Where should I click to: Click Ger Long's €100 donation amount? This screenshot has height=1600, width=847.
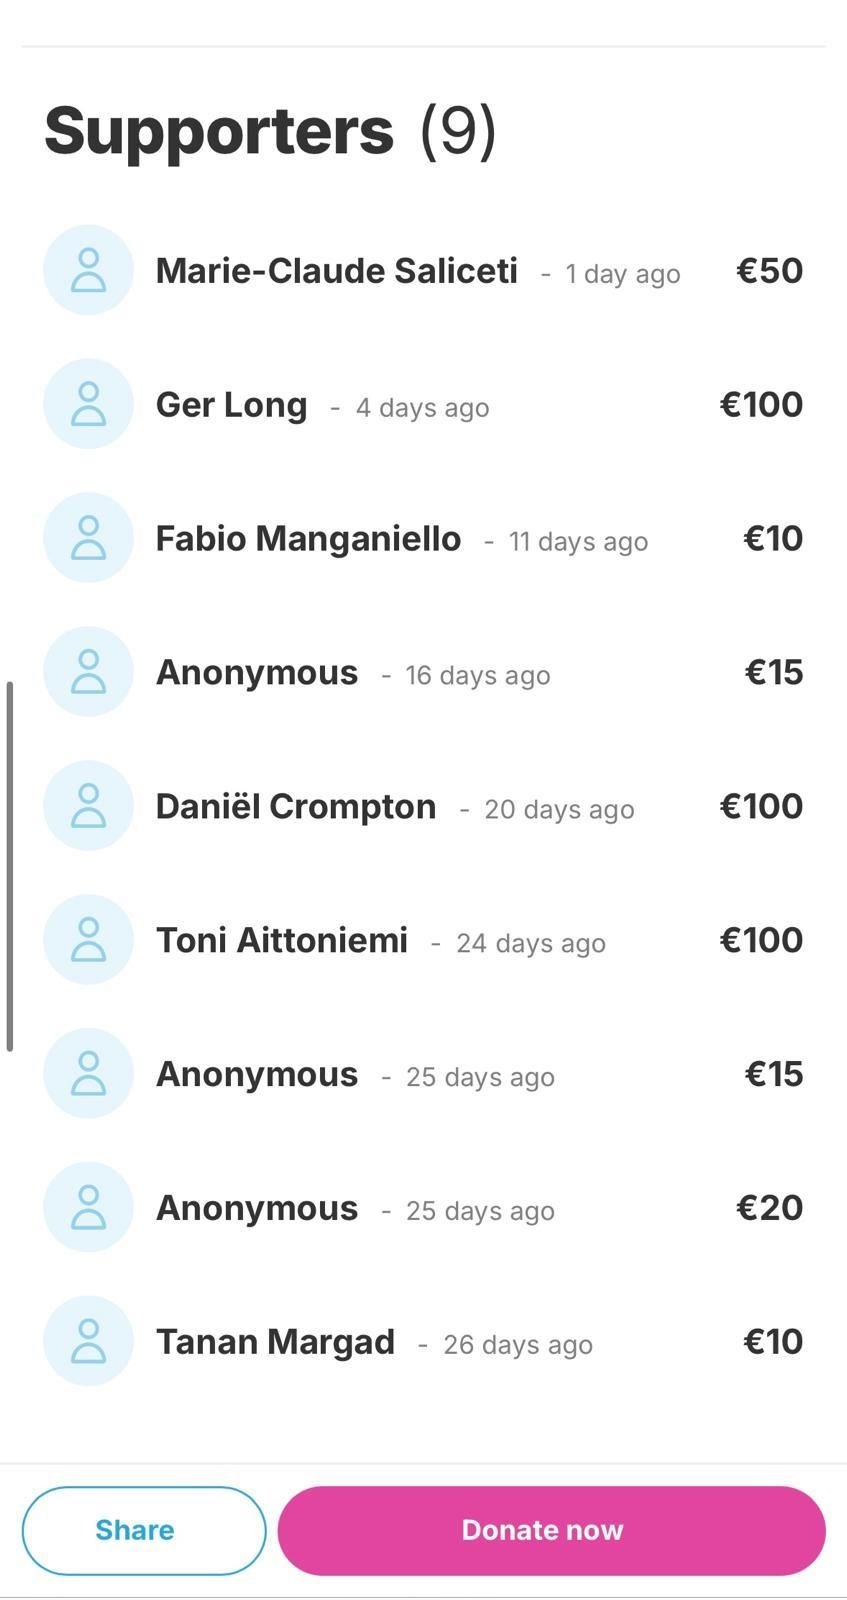click(761, 405)
